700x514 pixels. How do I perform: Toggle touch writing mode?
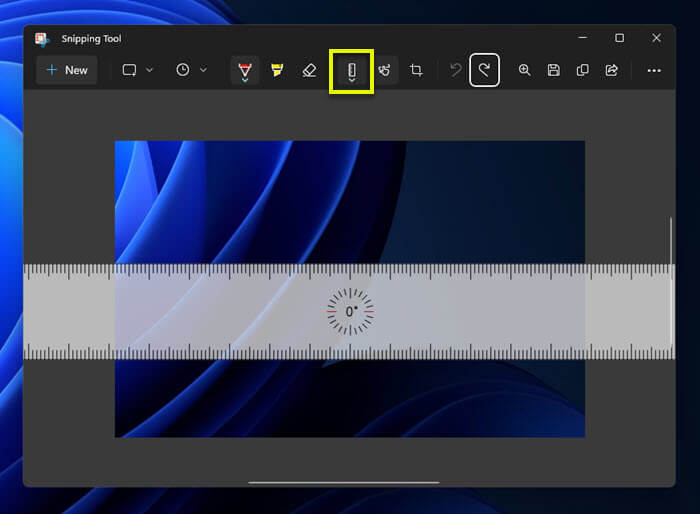click(x=384, y=70)
